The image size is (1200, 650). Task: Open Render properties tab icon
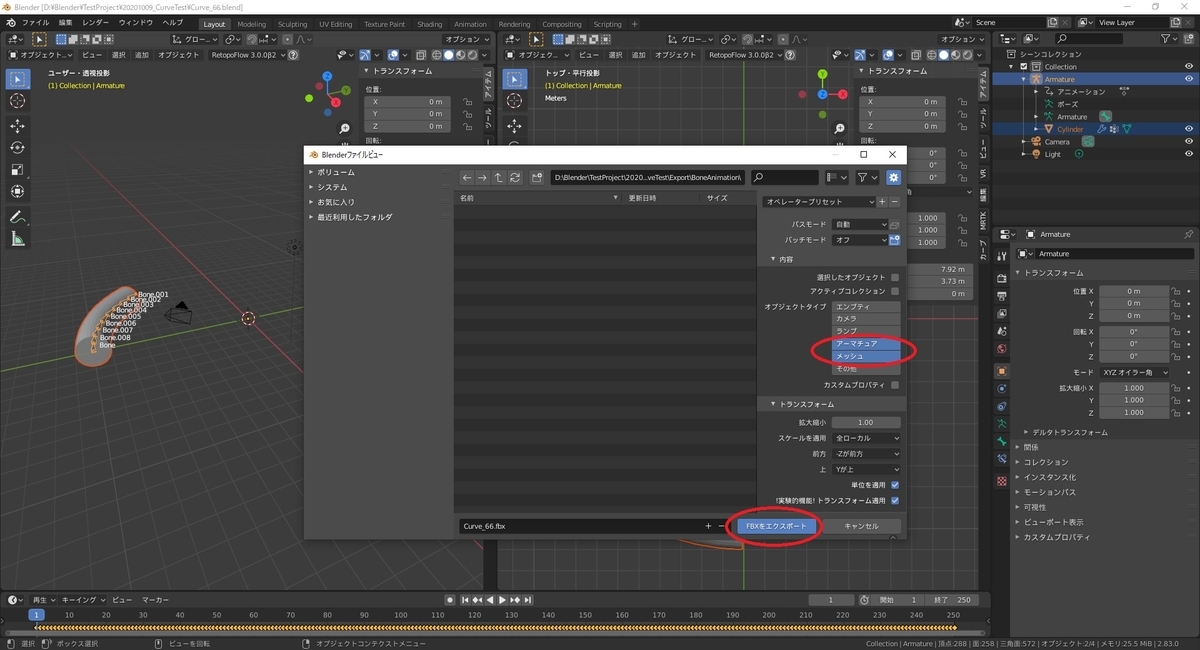coord(1002,279)
